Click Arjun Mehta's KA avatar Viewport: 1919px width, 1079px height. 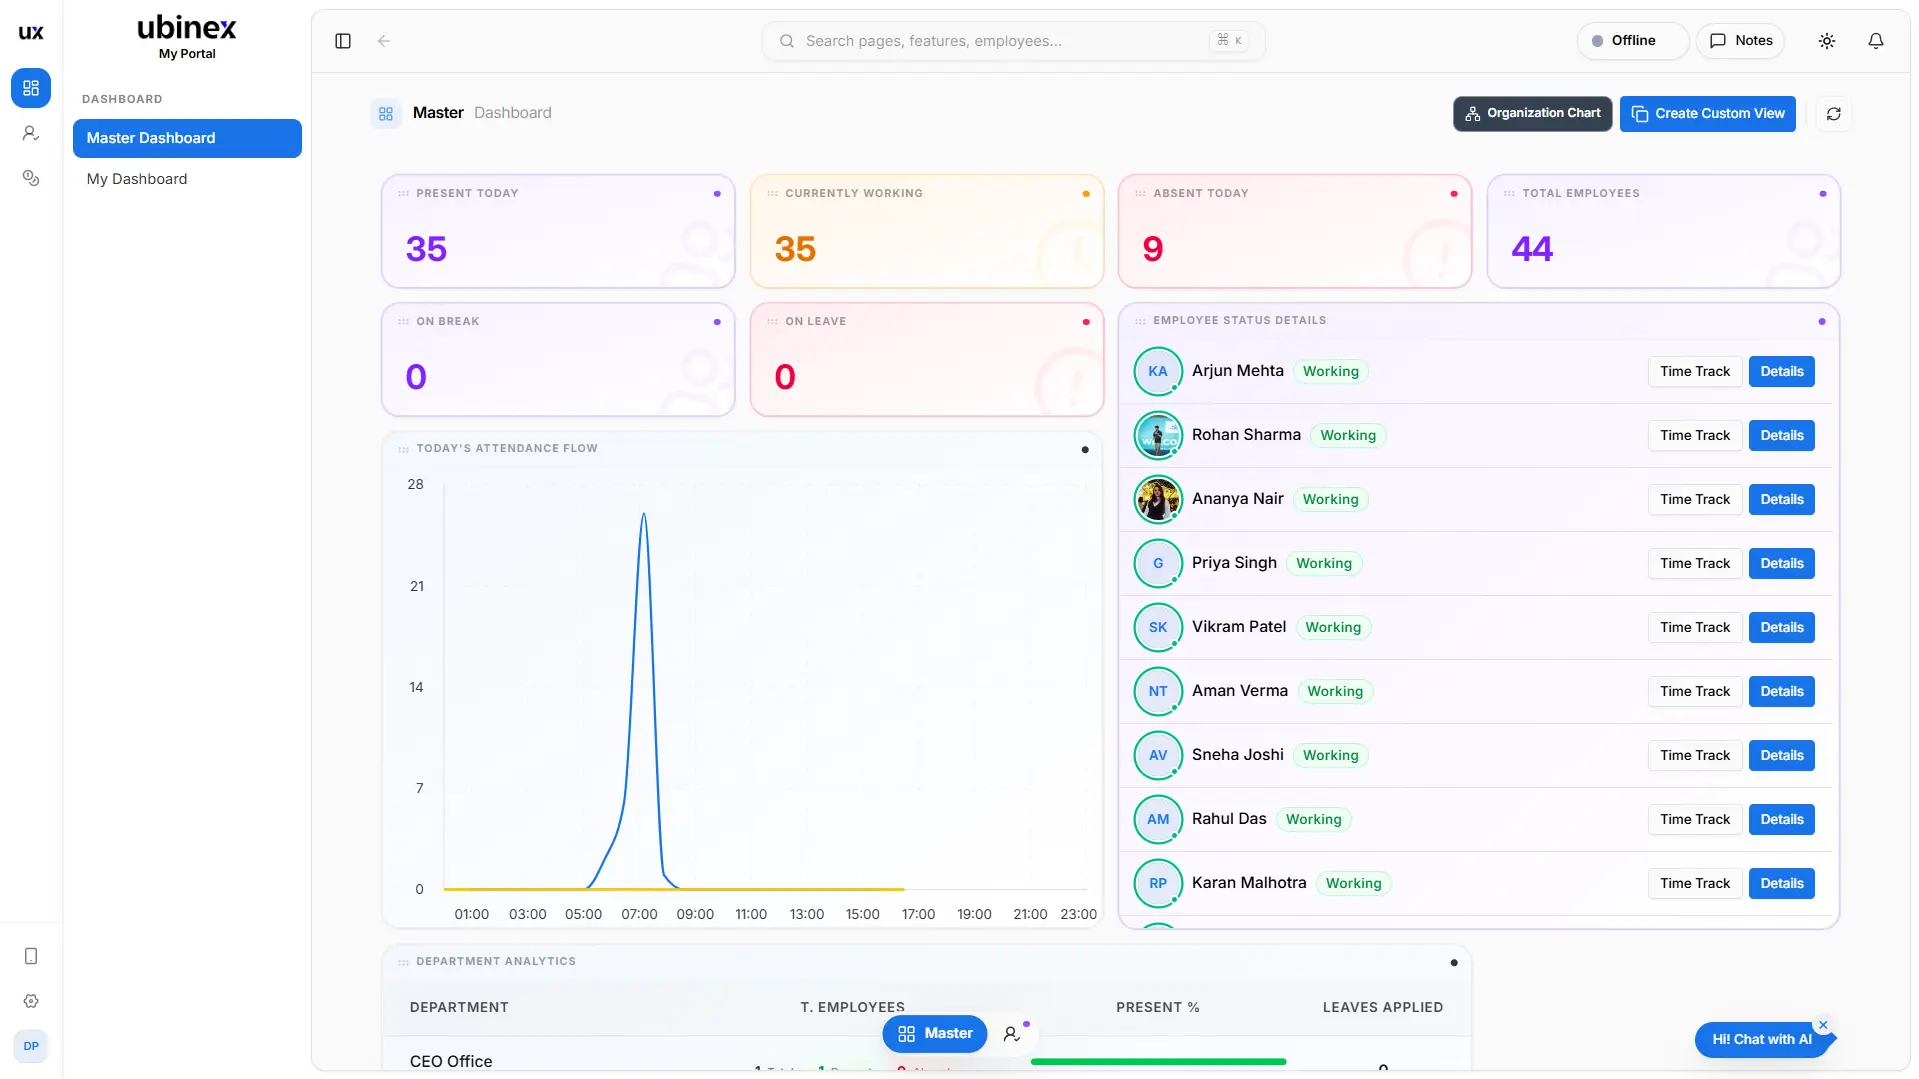(x=1158, y=372)
